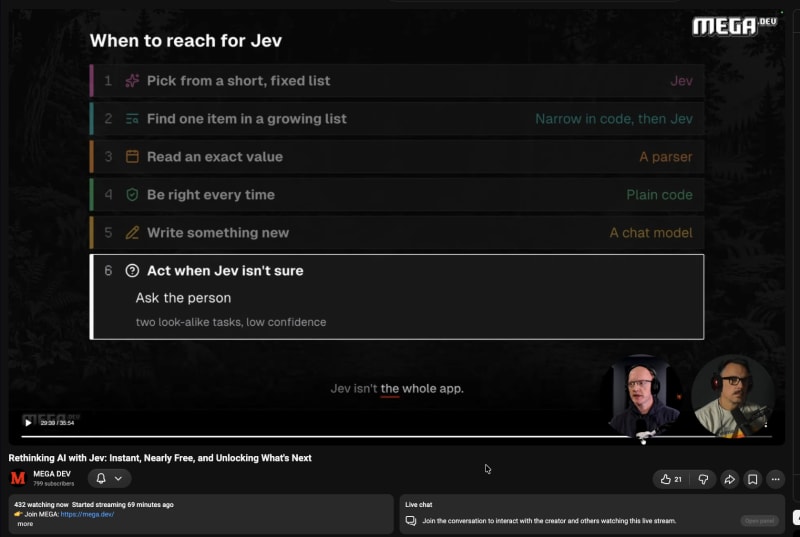Open the https://mega.dev/ link
This screenshot has width=800, height=537.
tap(87, 514)
